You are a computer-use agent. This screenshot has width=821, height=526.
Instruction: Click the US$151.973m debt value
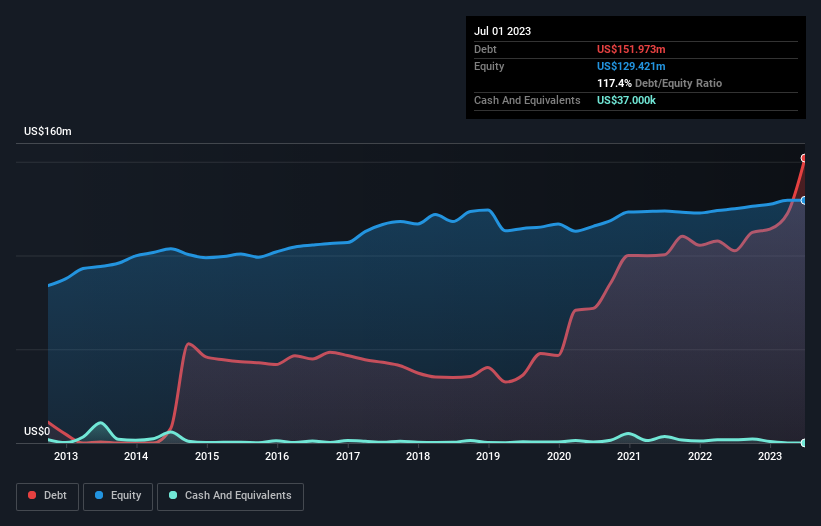631,49
